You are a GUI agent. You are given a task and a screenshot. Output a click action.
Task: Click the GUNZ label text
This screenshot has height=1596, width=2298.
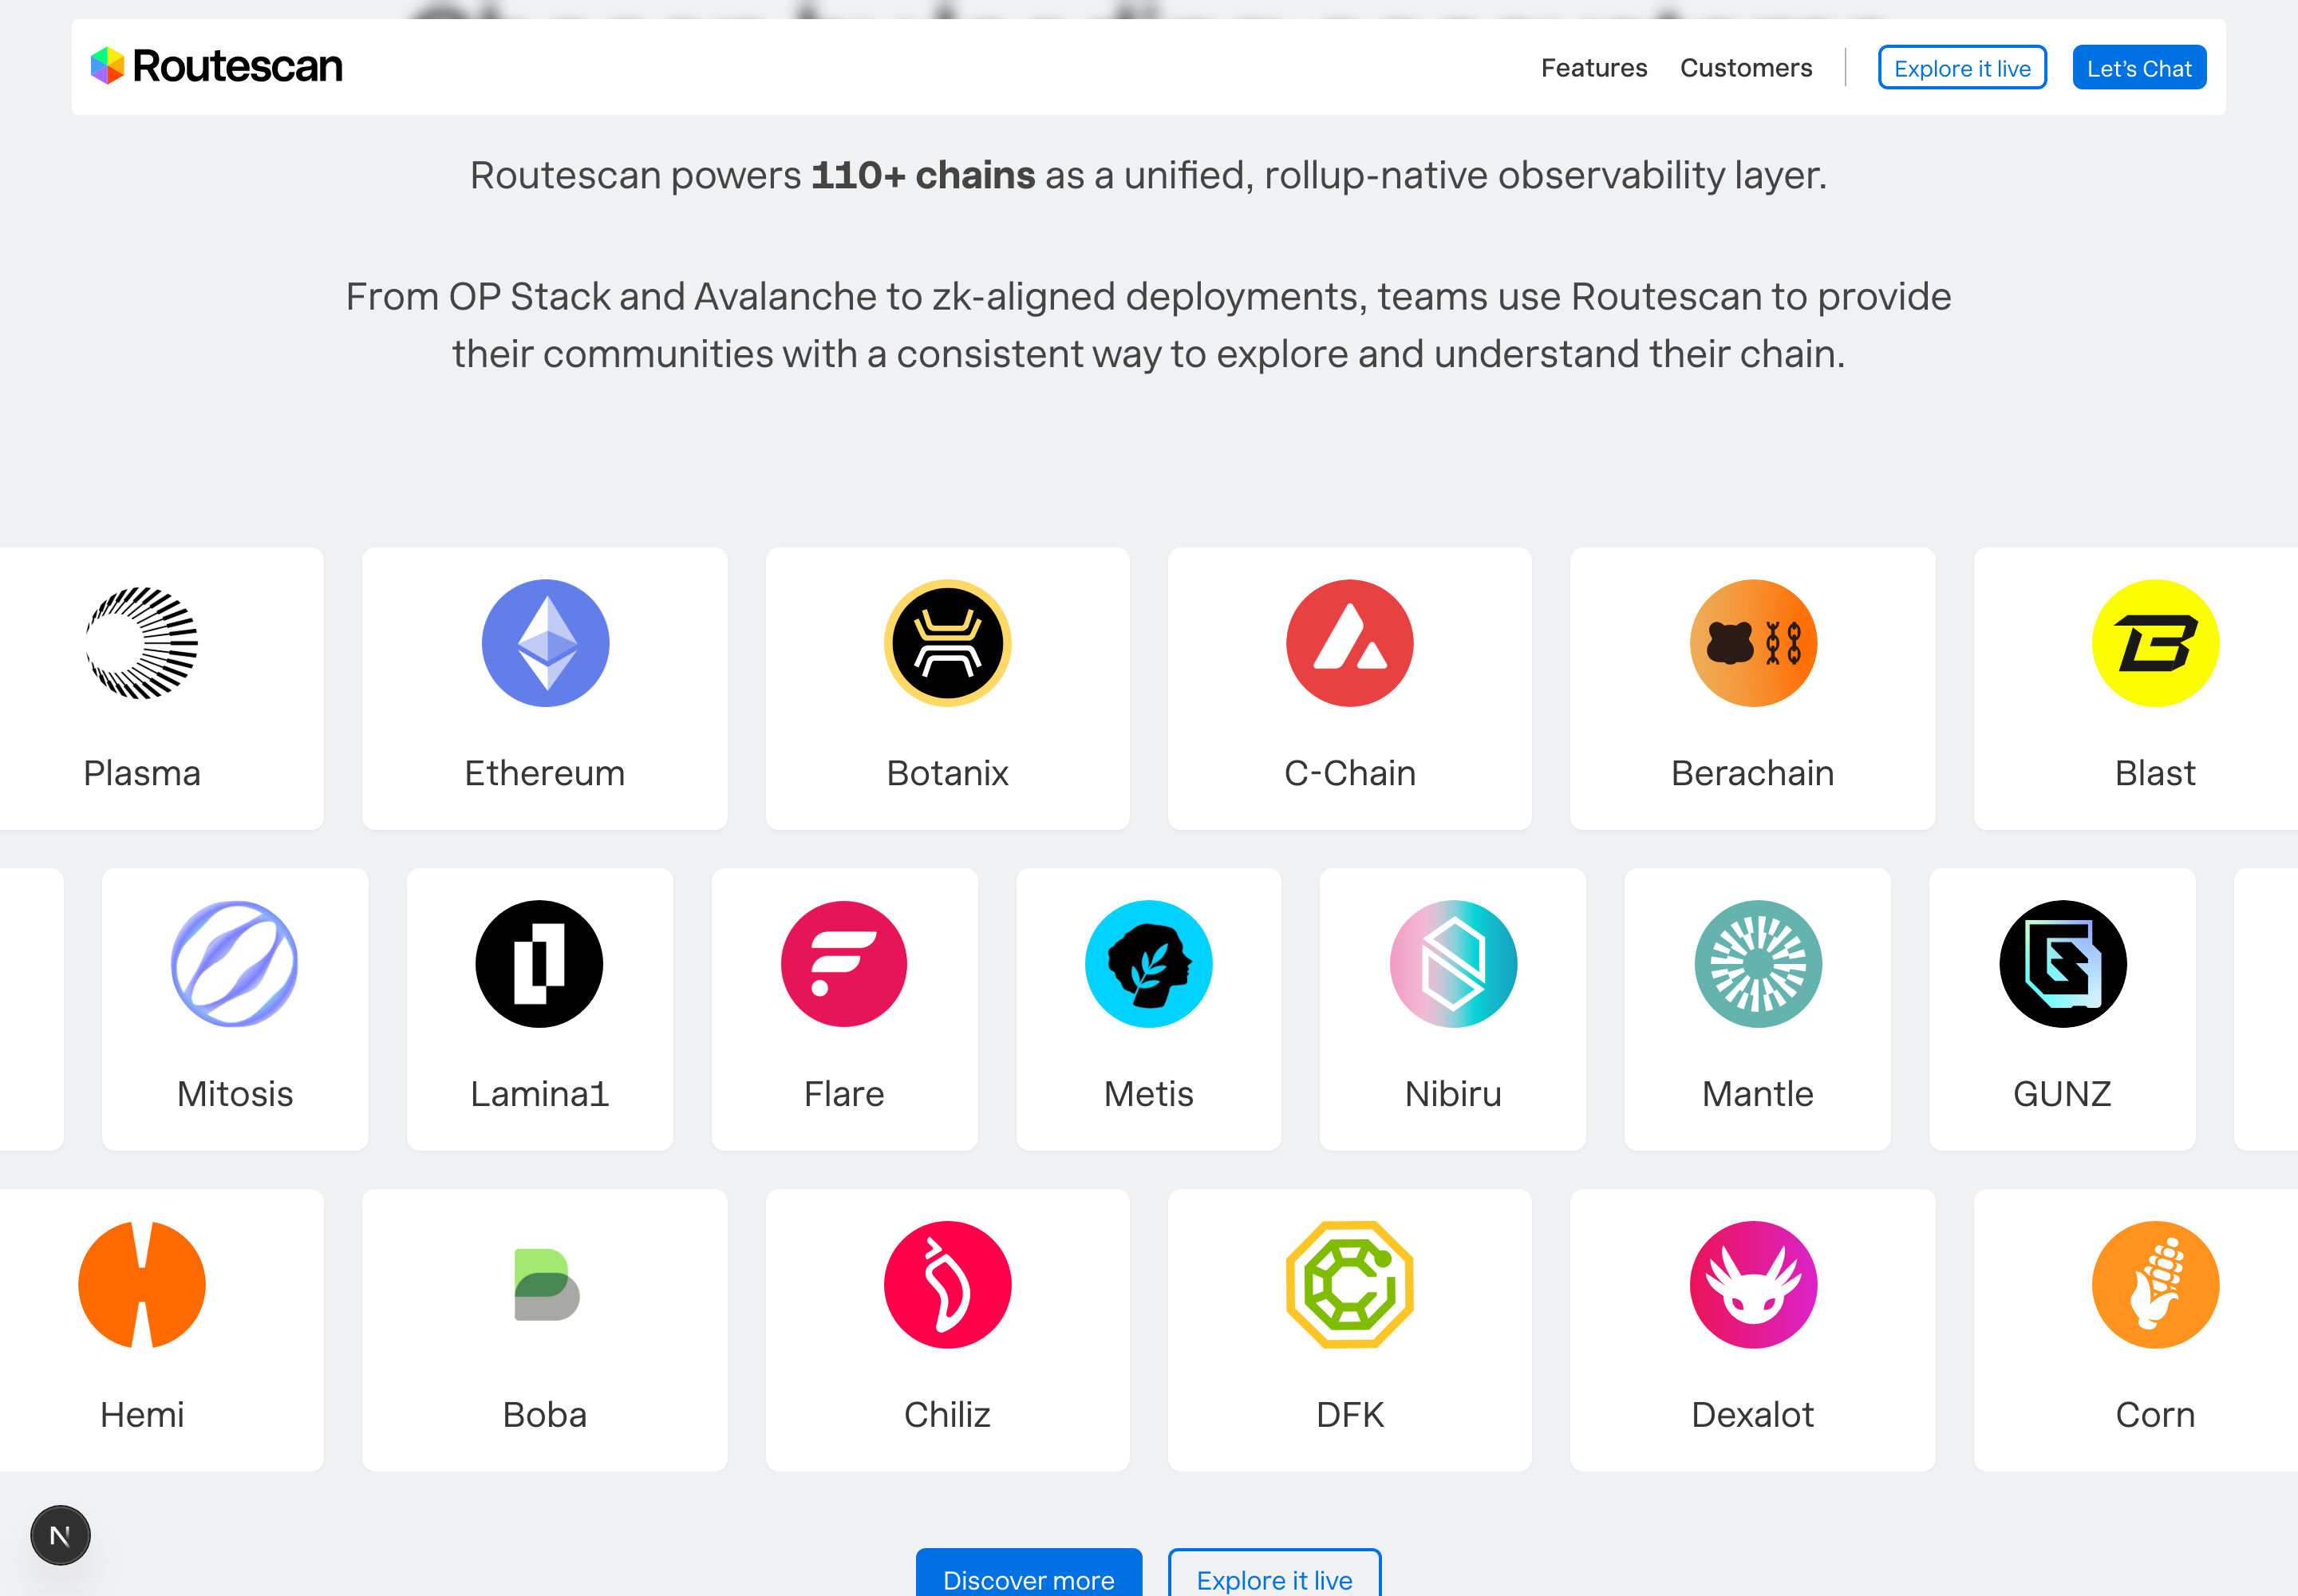[x=2063, y=1094]
